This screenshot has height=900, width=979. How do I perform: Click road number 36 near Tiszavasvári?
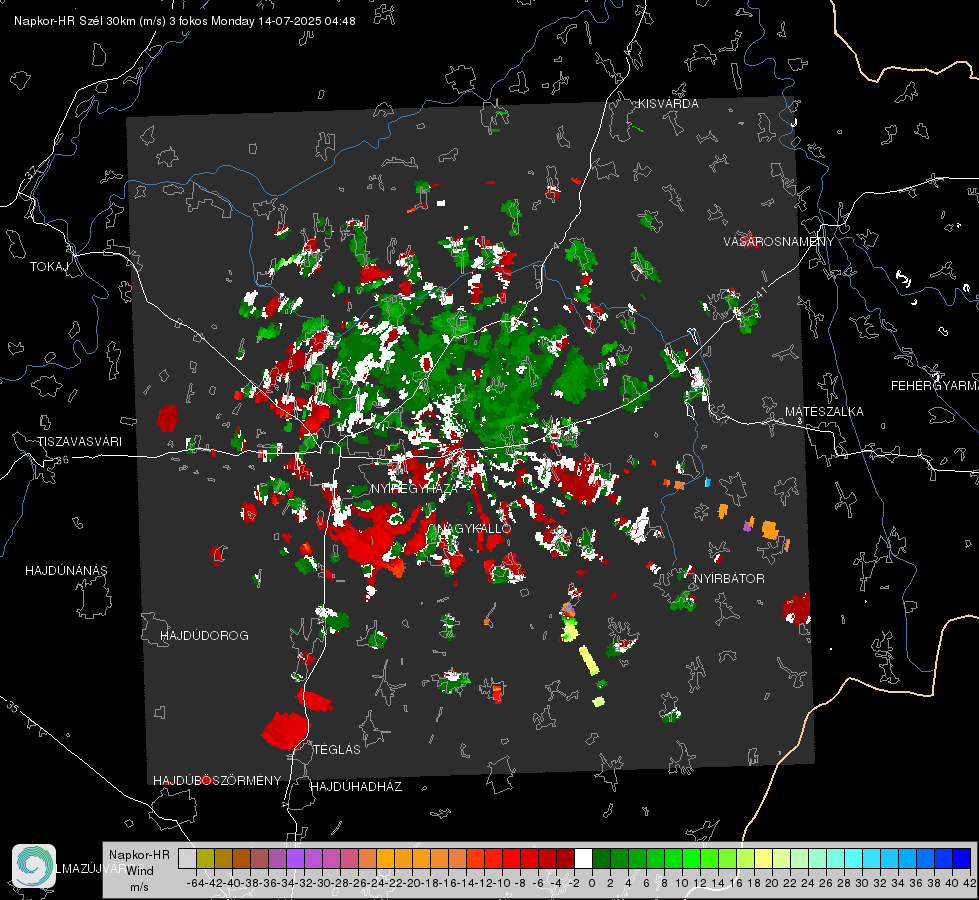pos(62,460)
